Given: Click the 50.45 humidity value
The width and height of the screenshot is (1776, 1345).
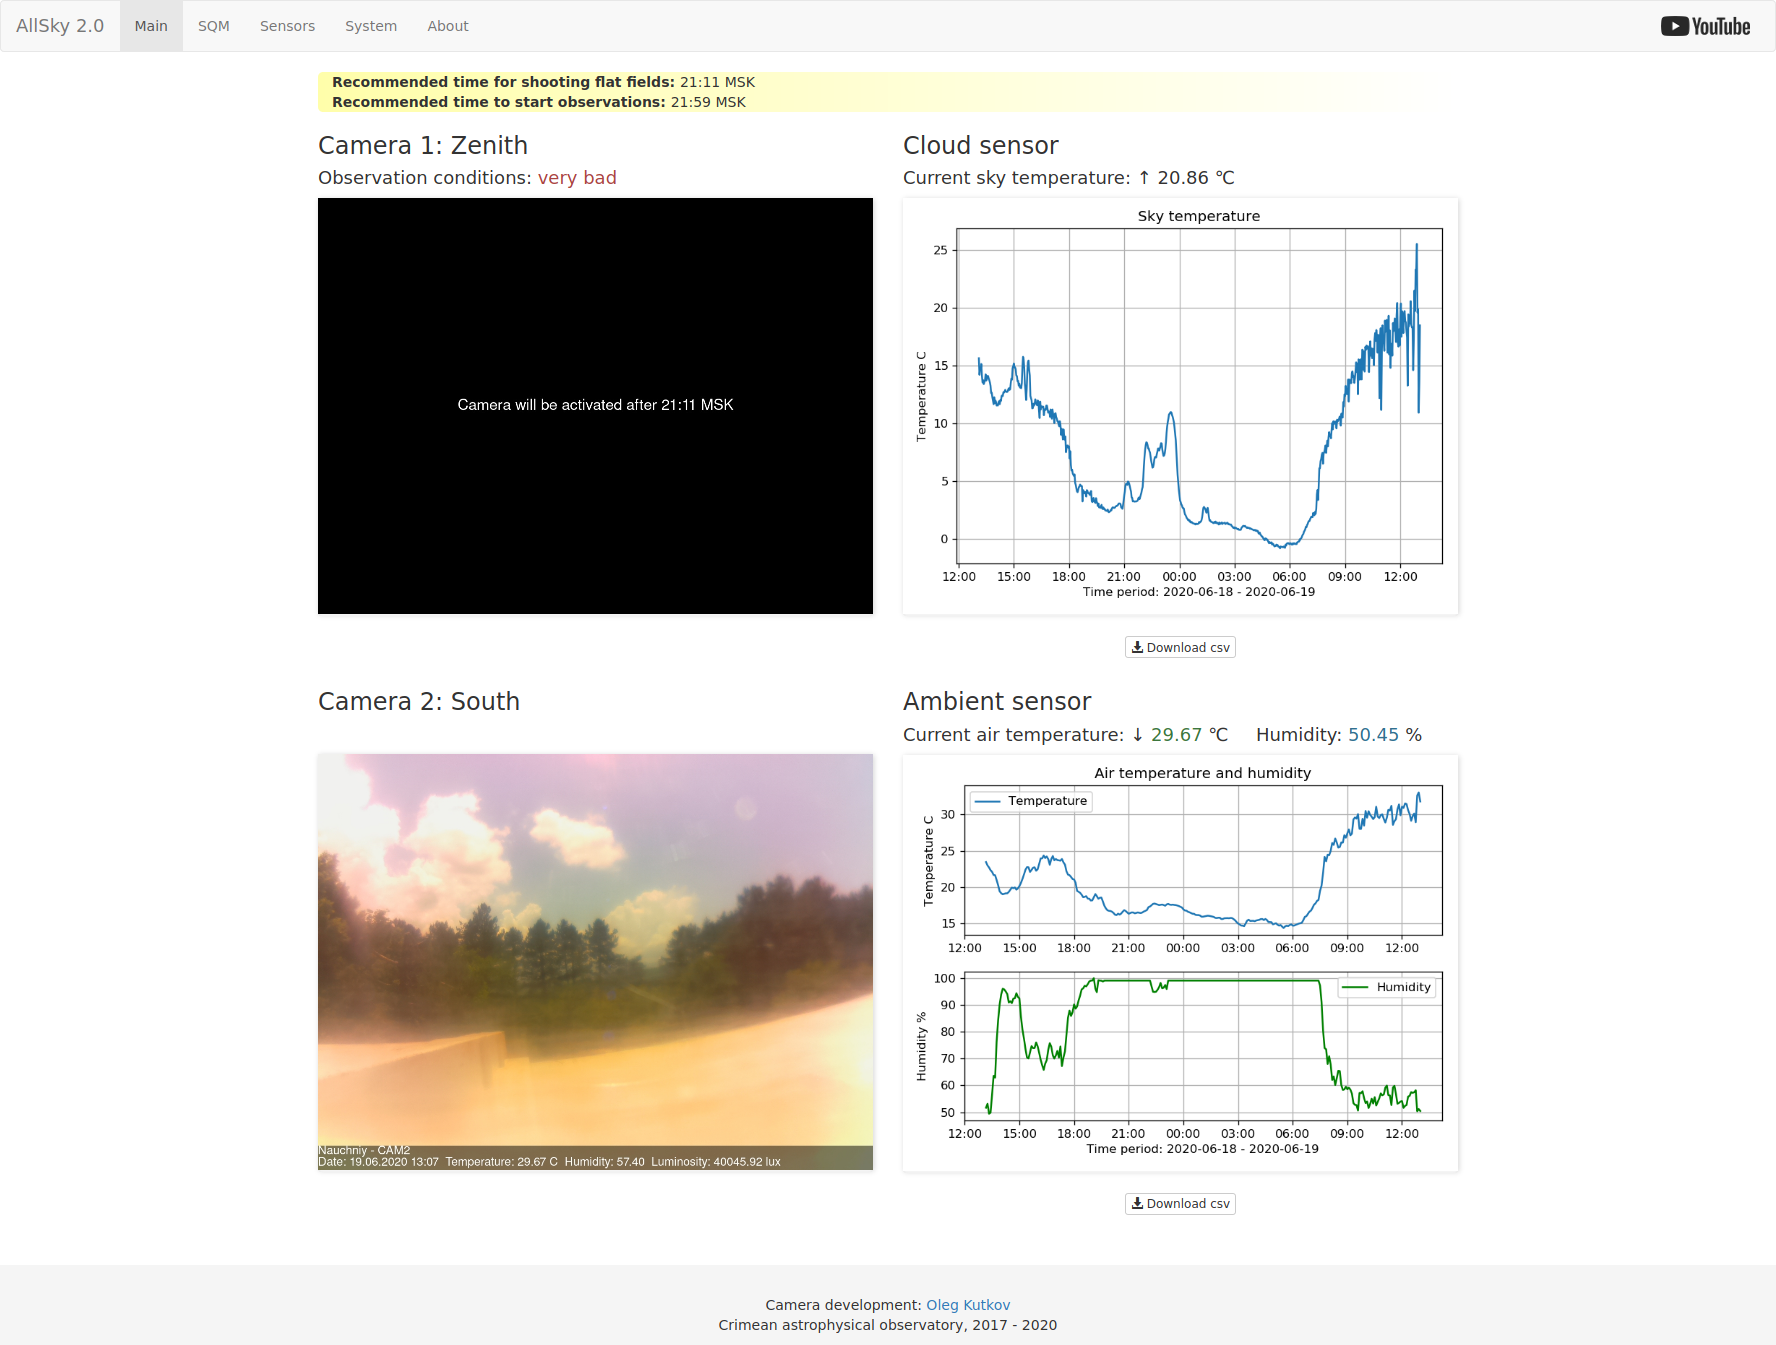Looking at the screenshot, I should point(1373,735).
